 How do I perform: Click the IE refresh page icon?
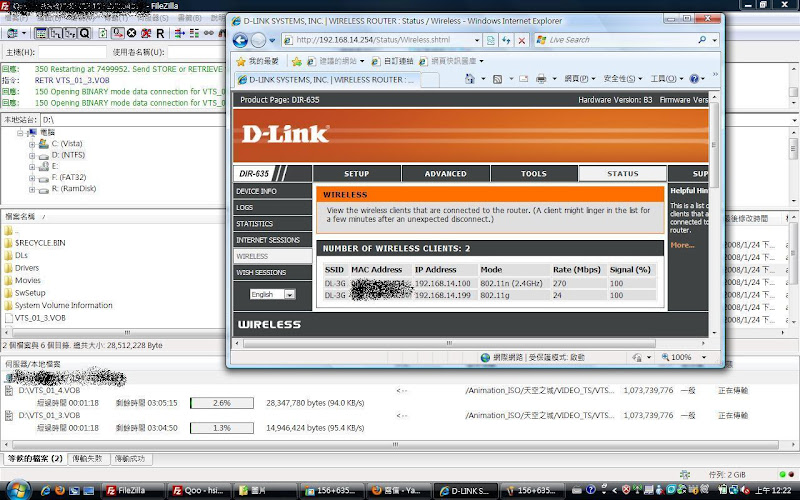pyautogui.click(x=507, y=40)
